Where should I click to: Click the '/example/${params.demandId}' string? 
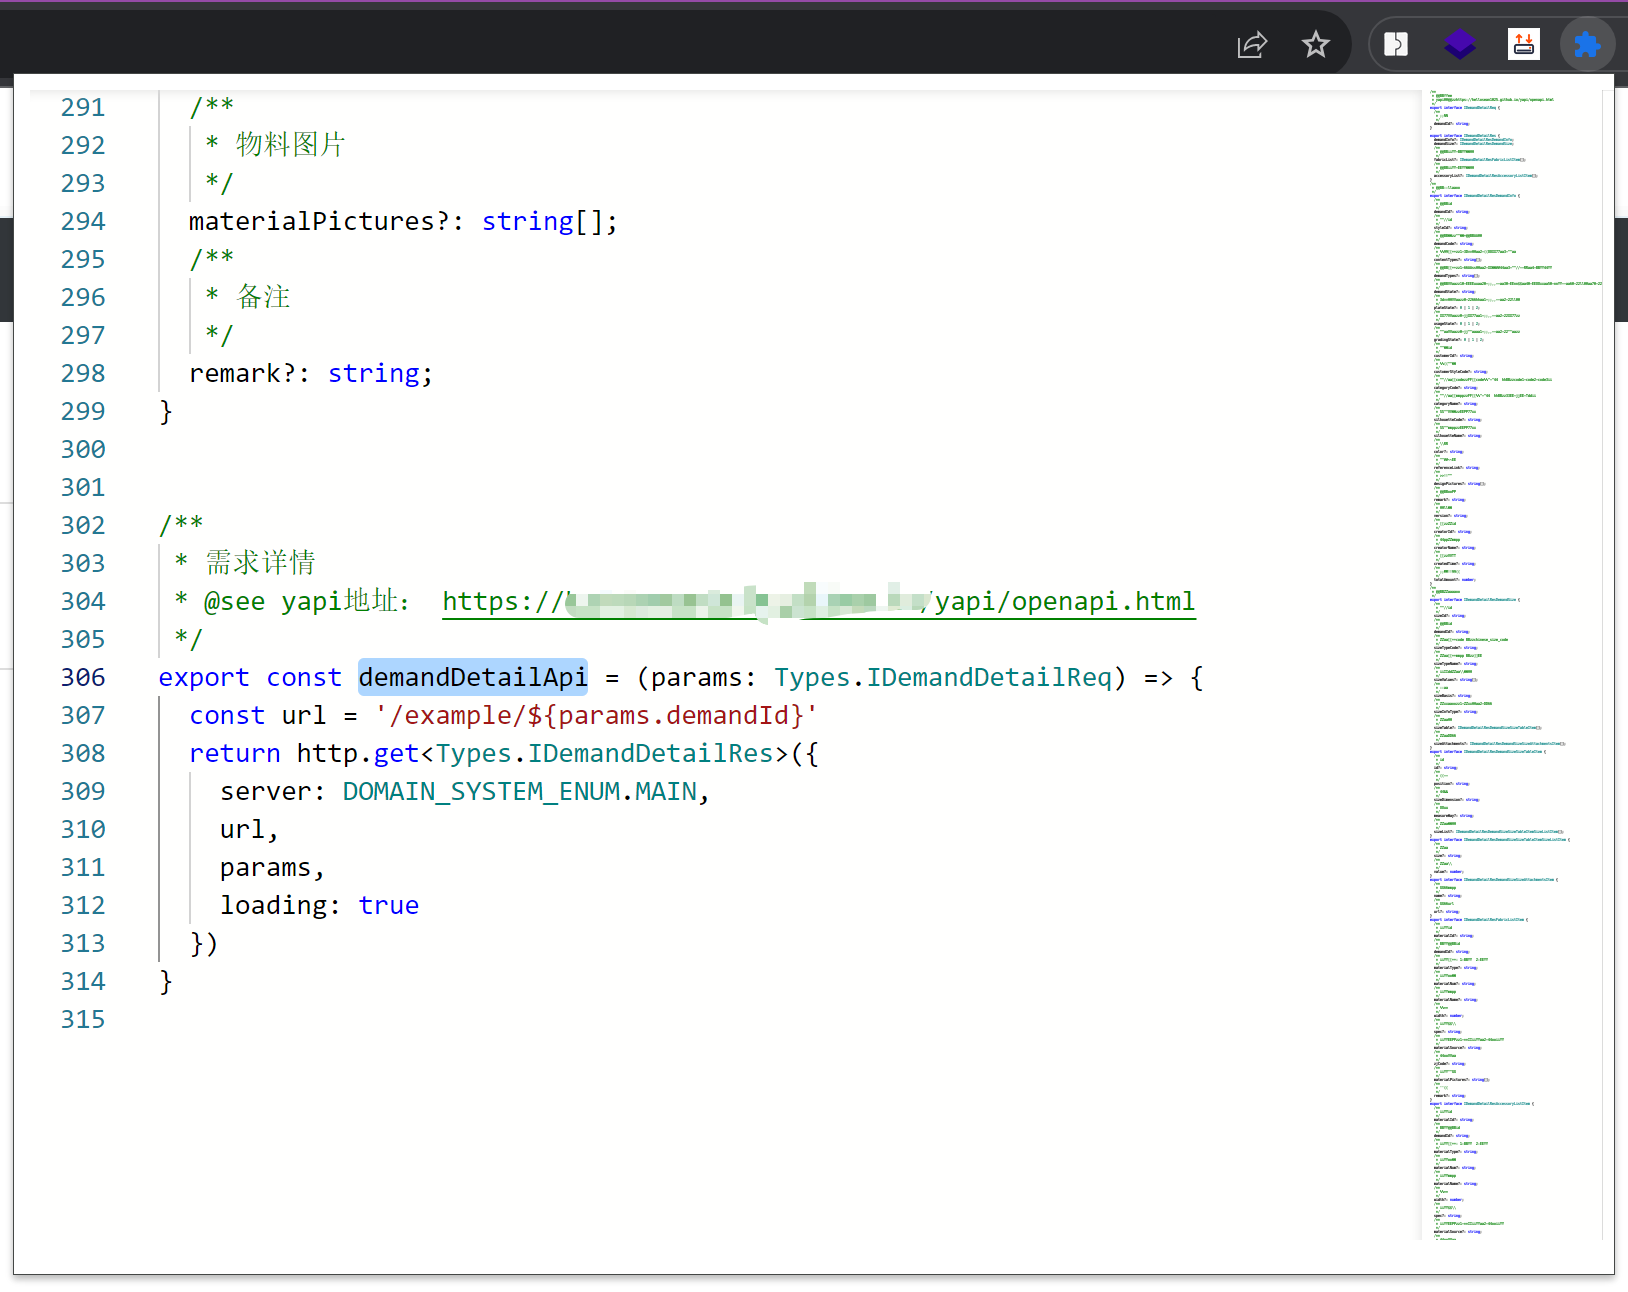pos(597,715)
